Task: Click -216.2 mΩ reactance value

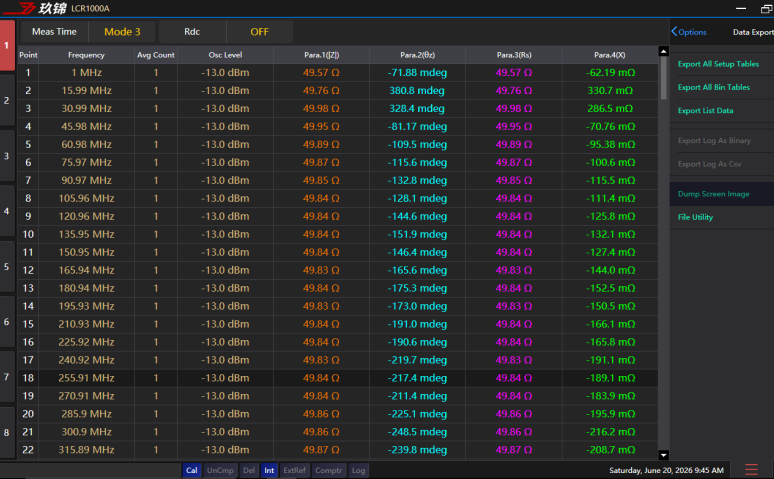Action: [x=610, y=432]
